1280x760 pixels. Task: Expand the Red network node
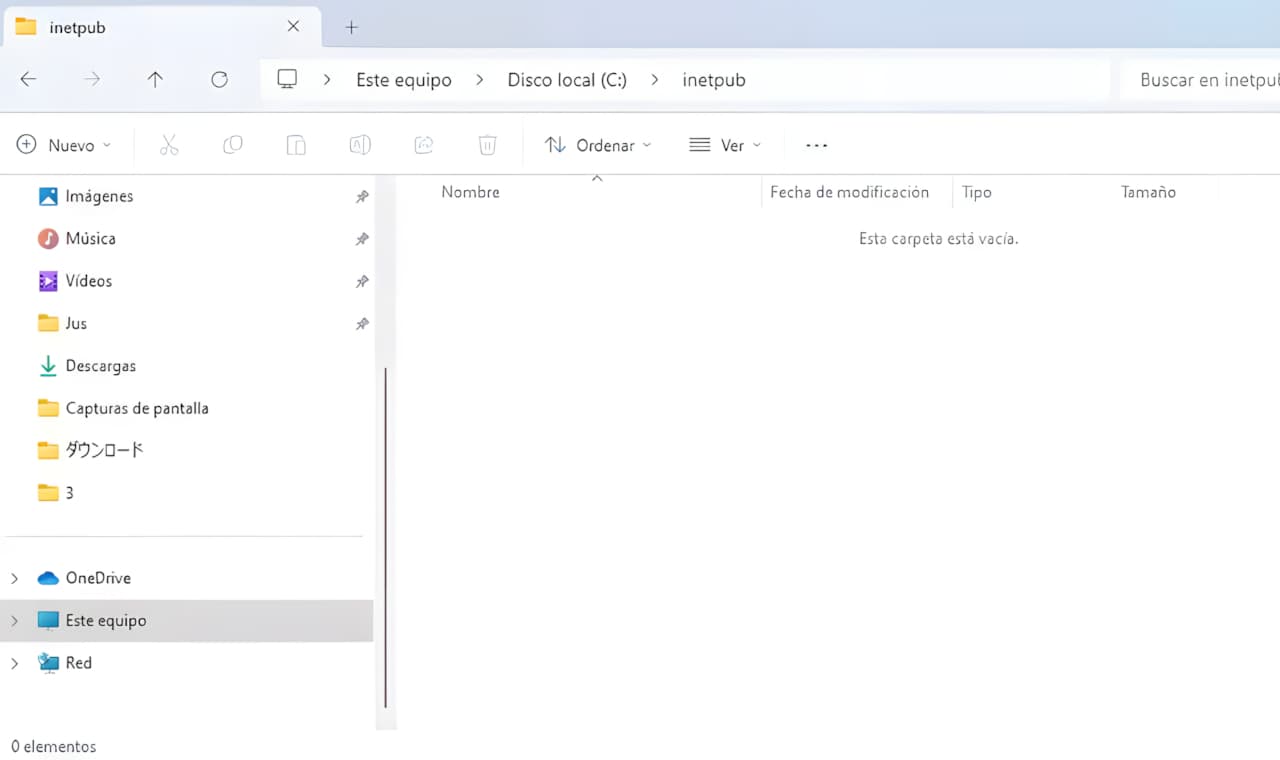(14, 663)
